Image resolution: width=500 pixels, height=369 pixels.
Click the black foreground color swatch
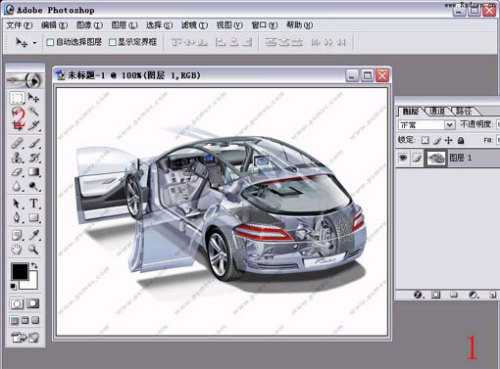pyautogui.click(x=20, y=271)
